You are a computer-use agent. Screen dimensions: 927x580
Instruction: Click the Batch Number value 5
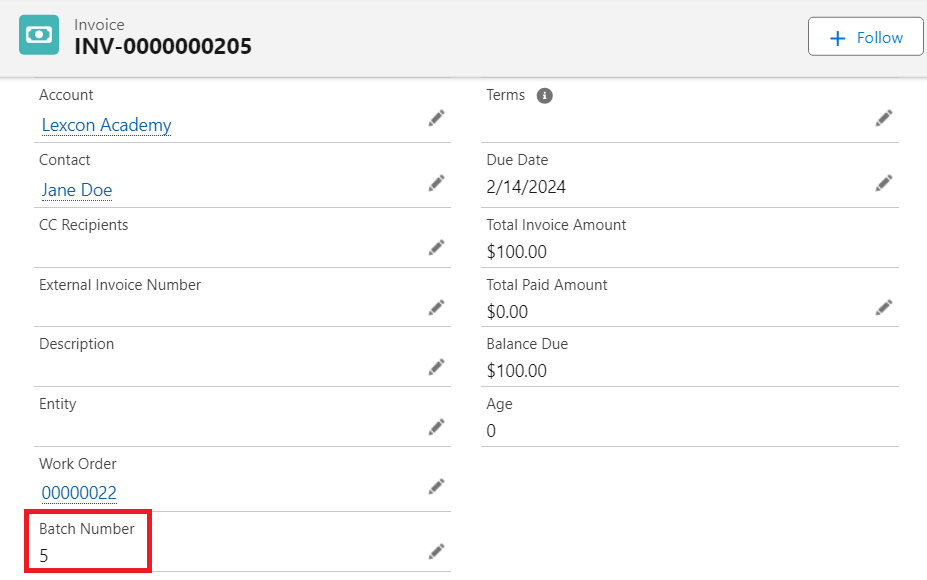(x=44, y=555)
